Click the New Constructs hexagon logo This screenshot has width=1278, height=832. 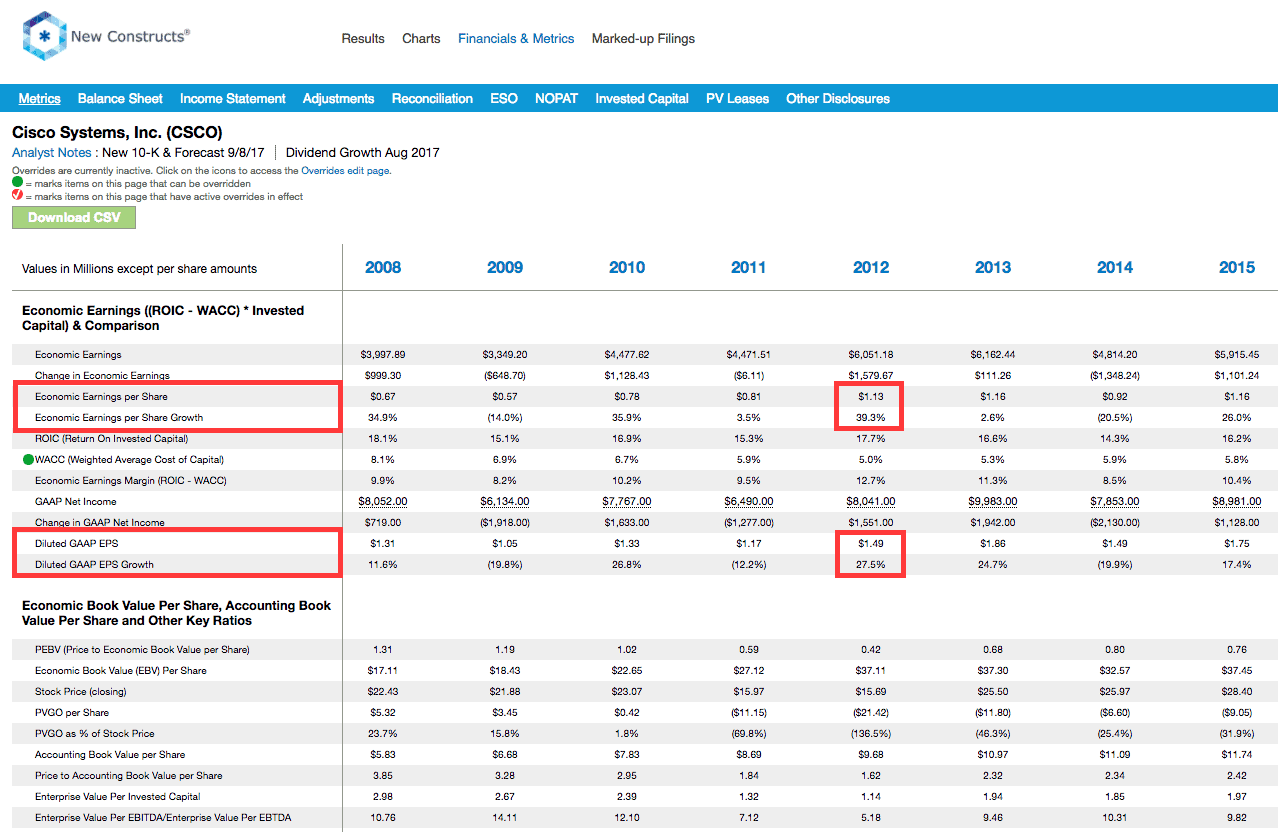click(x=43, y=38)
